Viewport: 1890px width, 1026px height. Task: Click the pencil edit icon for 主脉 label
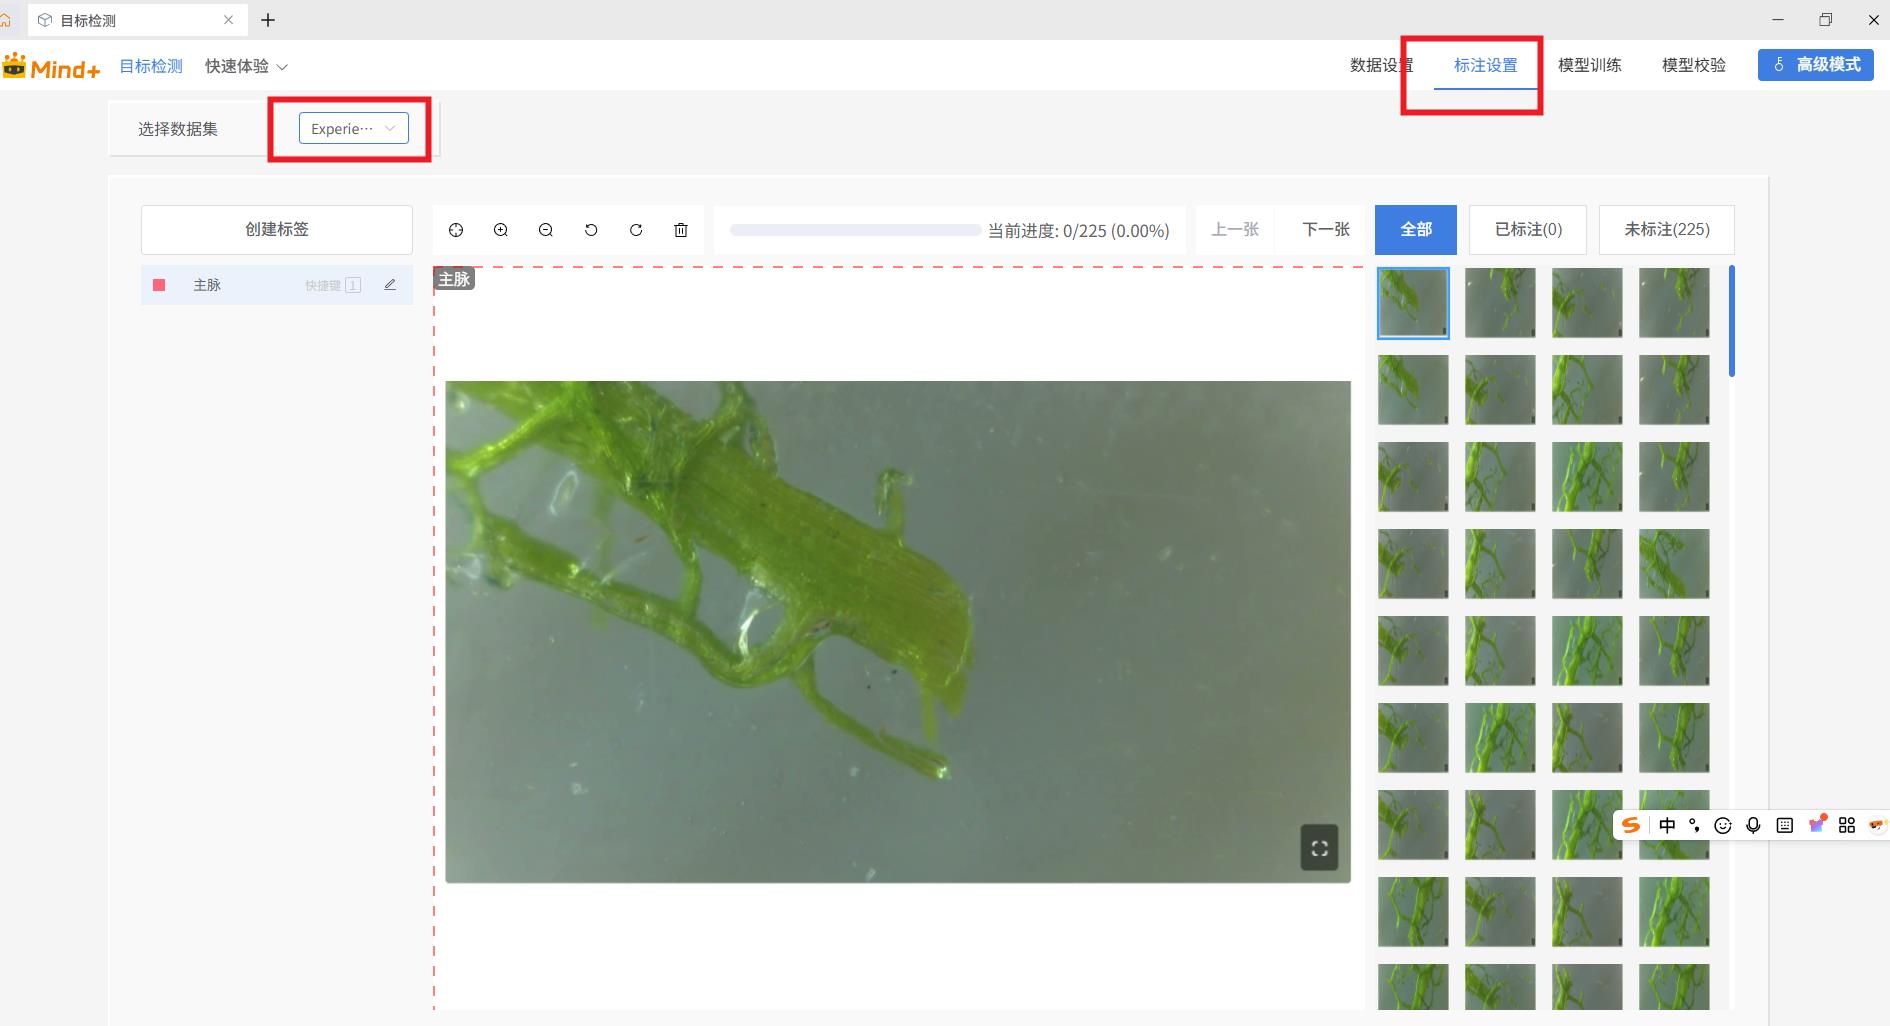click(390, 285)
